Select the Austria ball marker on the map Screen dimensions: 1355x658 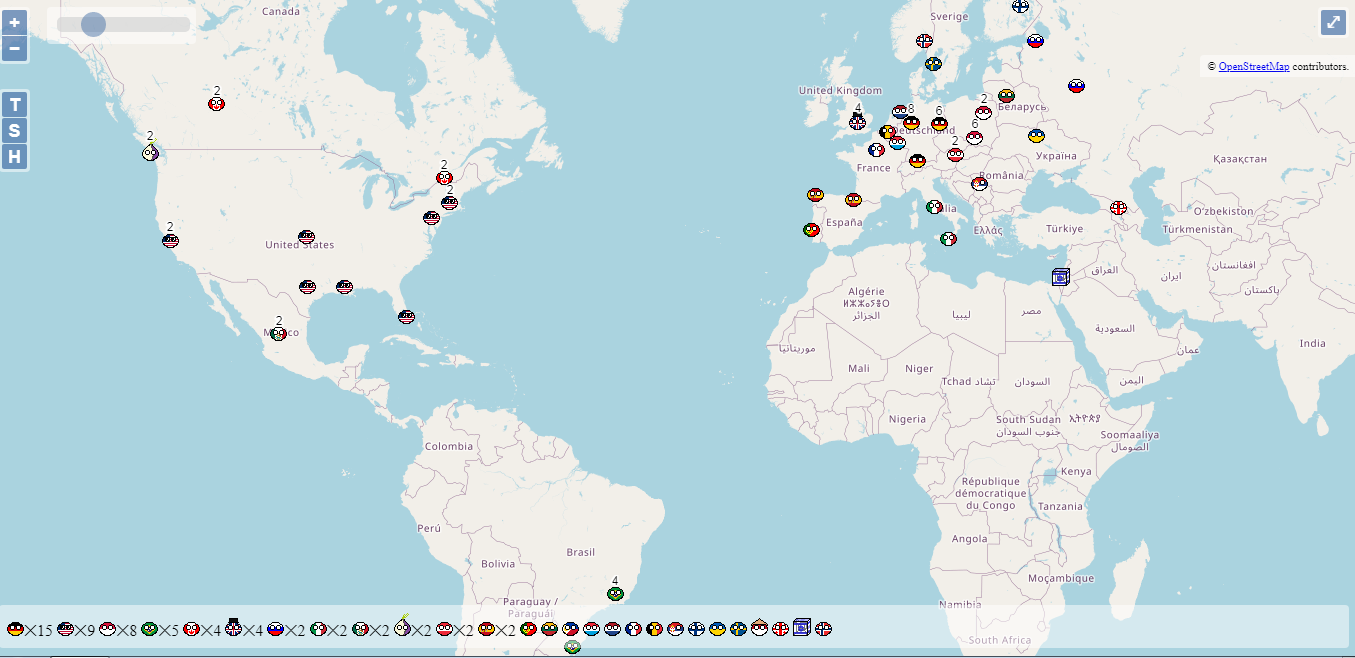(955, 155)
